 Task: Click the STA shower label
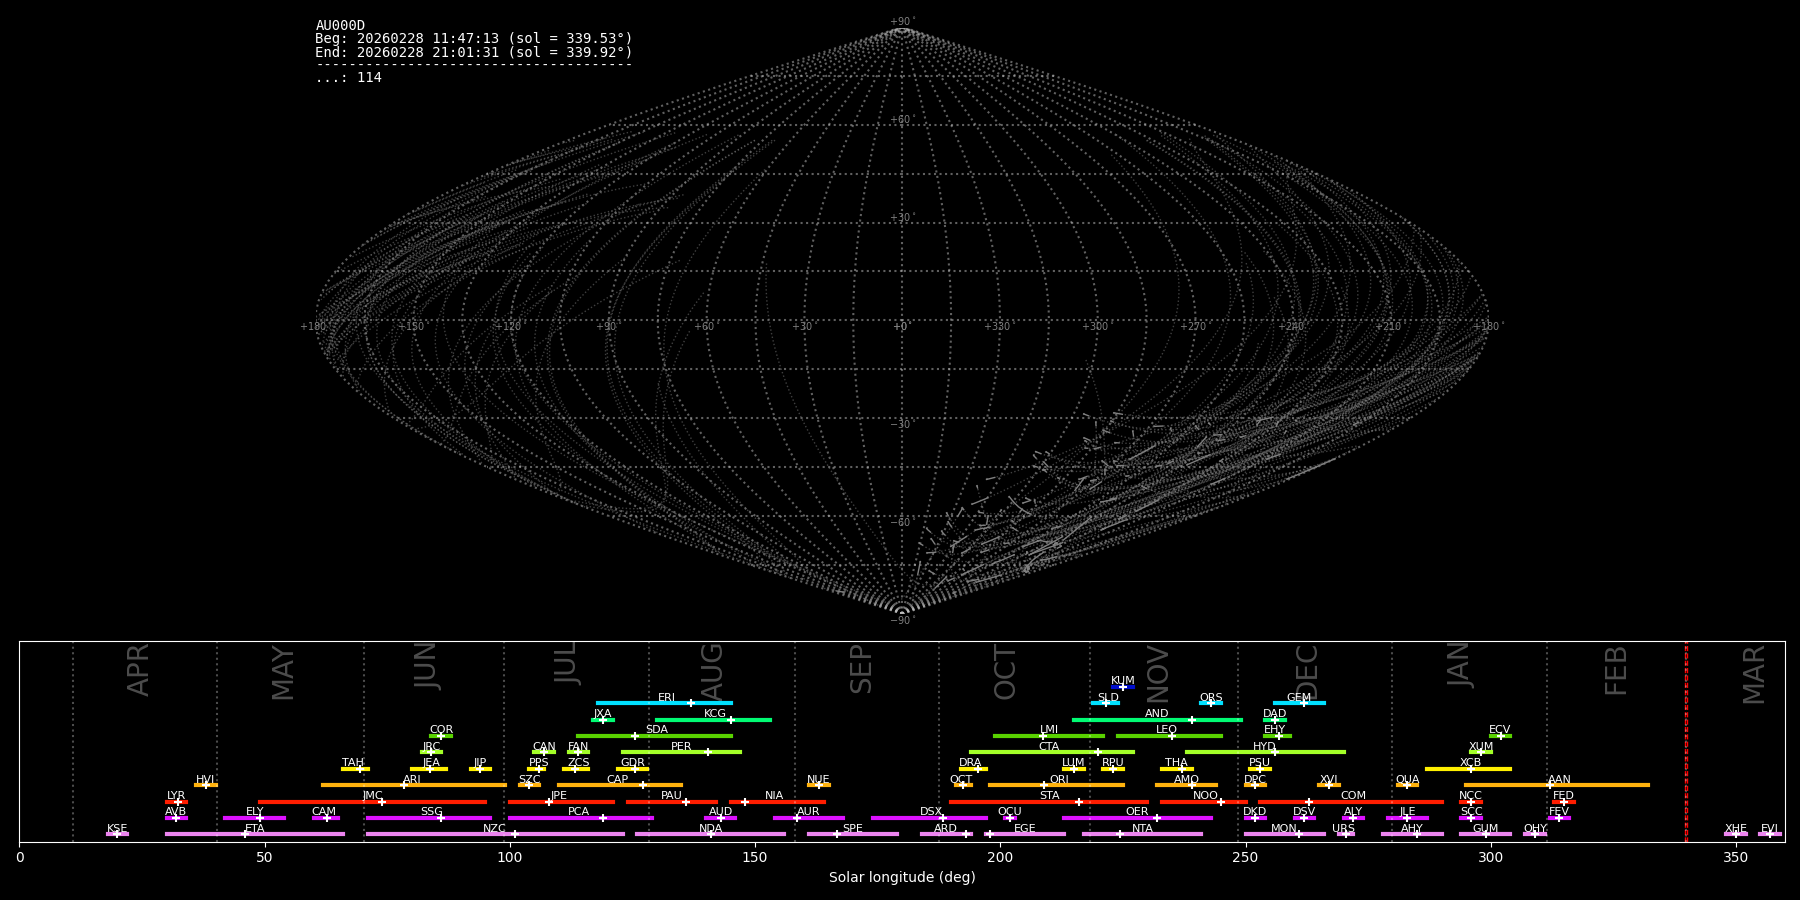pos(1049,796)
